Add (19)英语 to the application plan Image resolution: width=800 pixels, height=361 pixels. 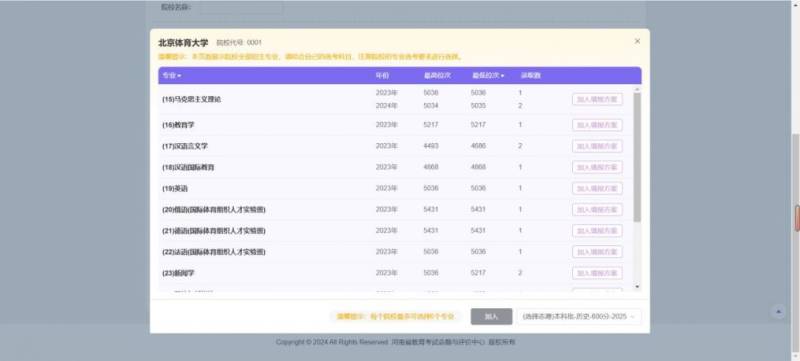click(597, 189)
